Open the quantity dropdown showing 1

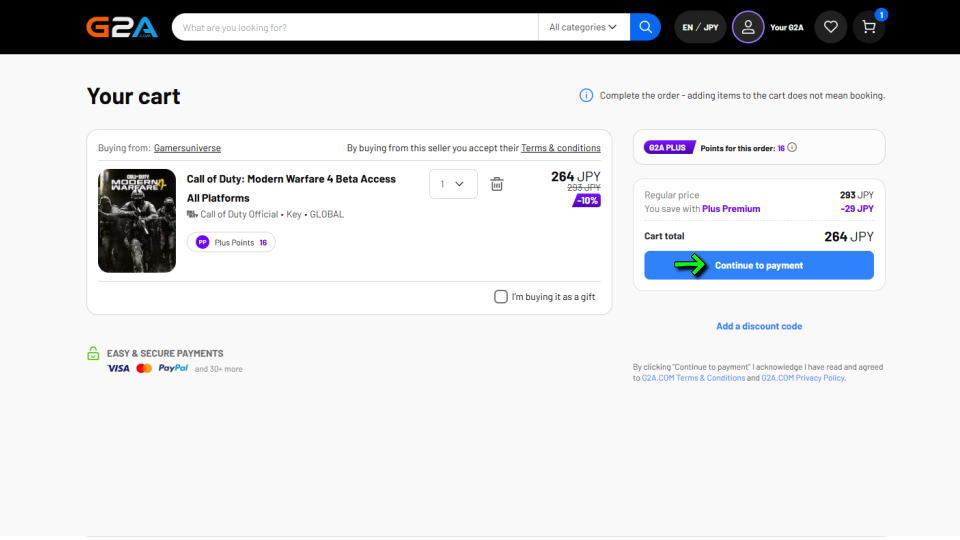pyautogui.click(x=453, y=184)
